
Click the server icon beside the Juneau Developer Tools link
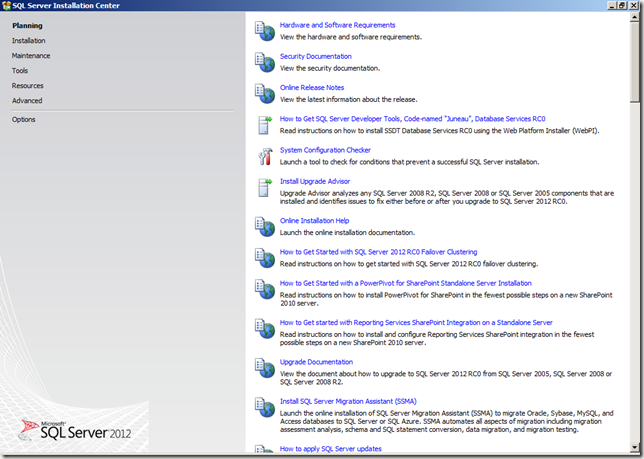(x=265, y=125)
